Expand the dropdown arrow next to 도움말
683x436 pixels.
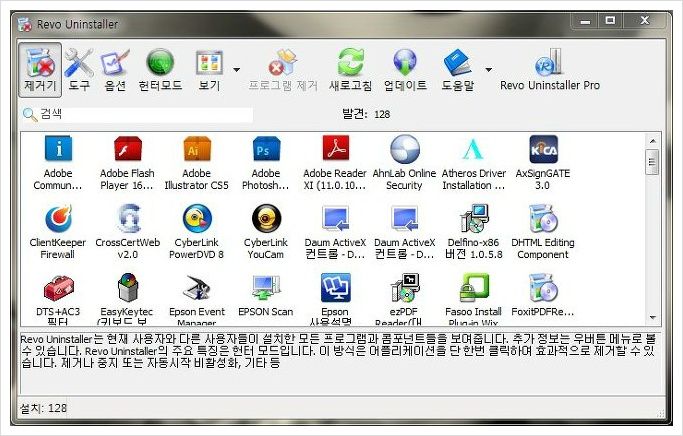489,70
